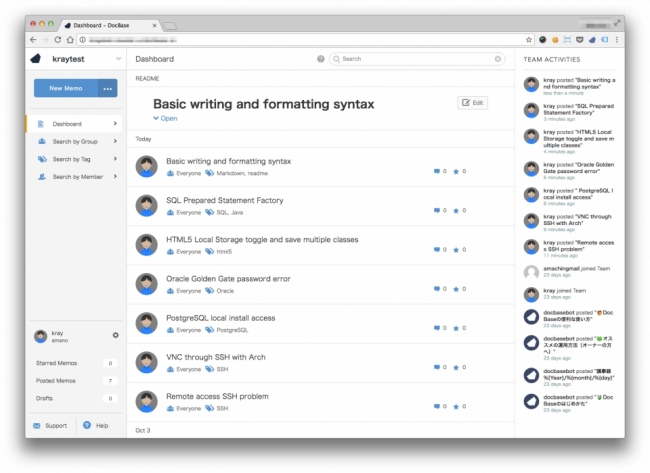Open the HTML5 Local Storage memo
The width and height of the screenshot is (650, 473).
[x=262, y=239]
